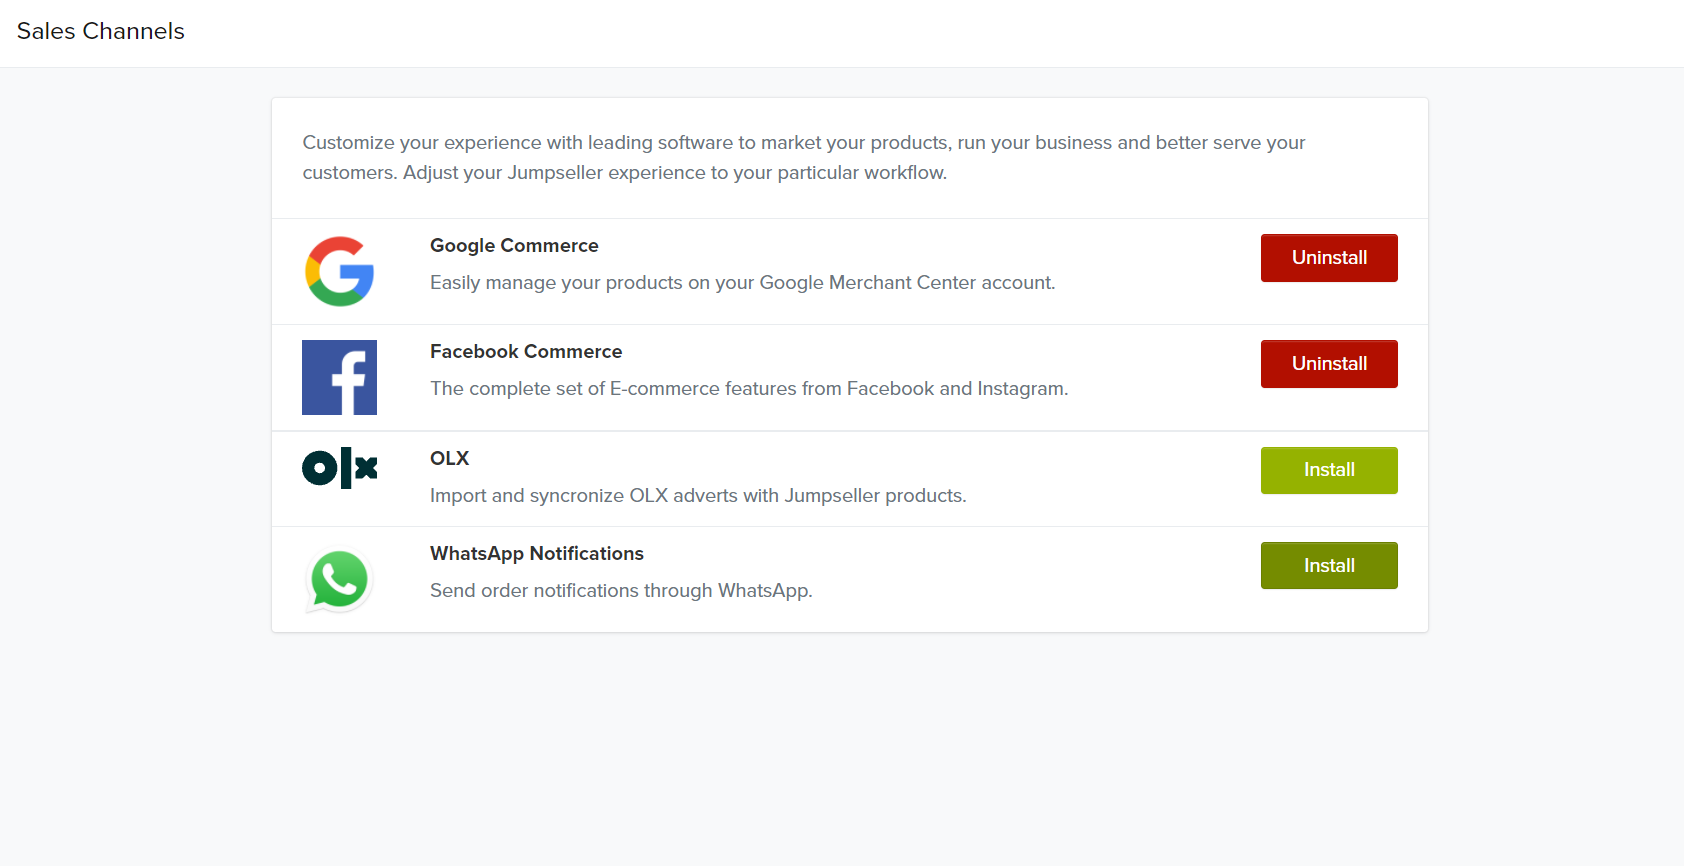Select the WhatsApp Notifications title
This screenshot has width=1684, height=866.
(537, 554)
